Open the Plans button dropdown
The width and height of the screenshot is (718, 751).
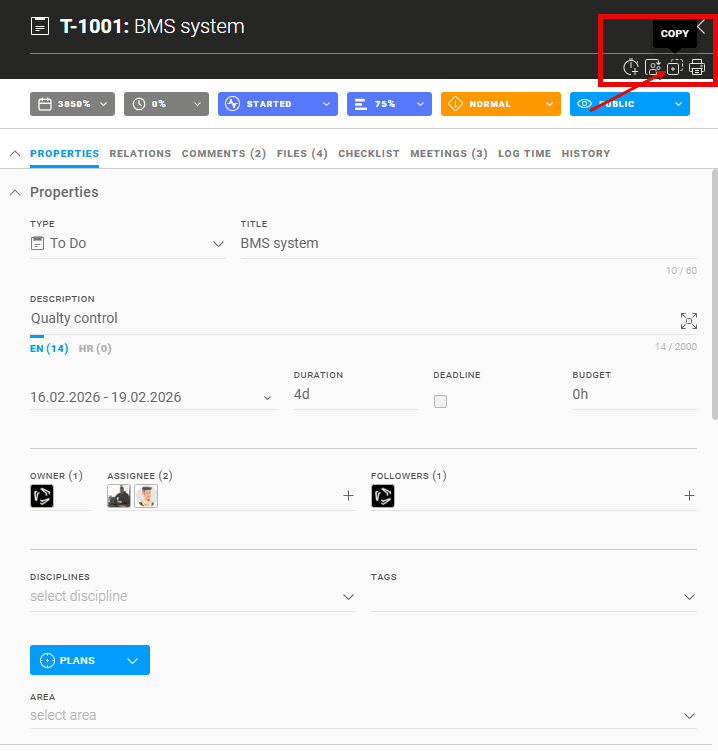click(90, 660)
